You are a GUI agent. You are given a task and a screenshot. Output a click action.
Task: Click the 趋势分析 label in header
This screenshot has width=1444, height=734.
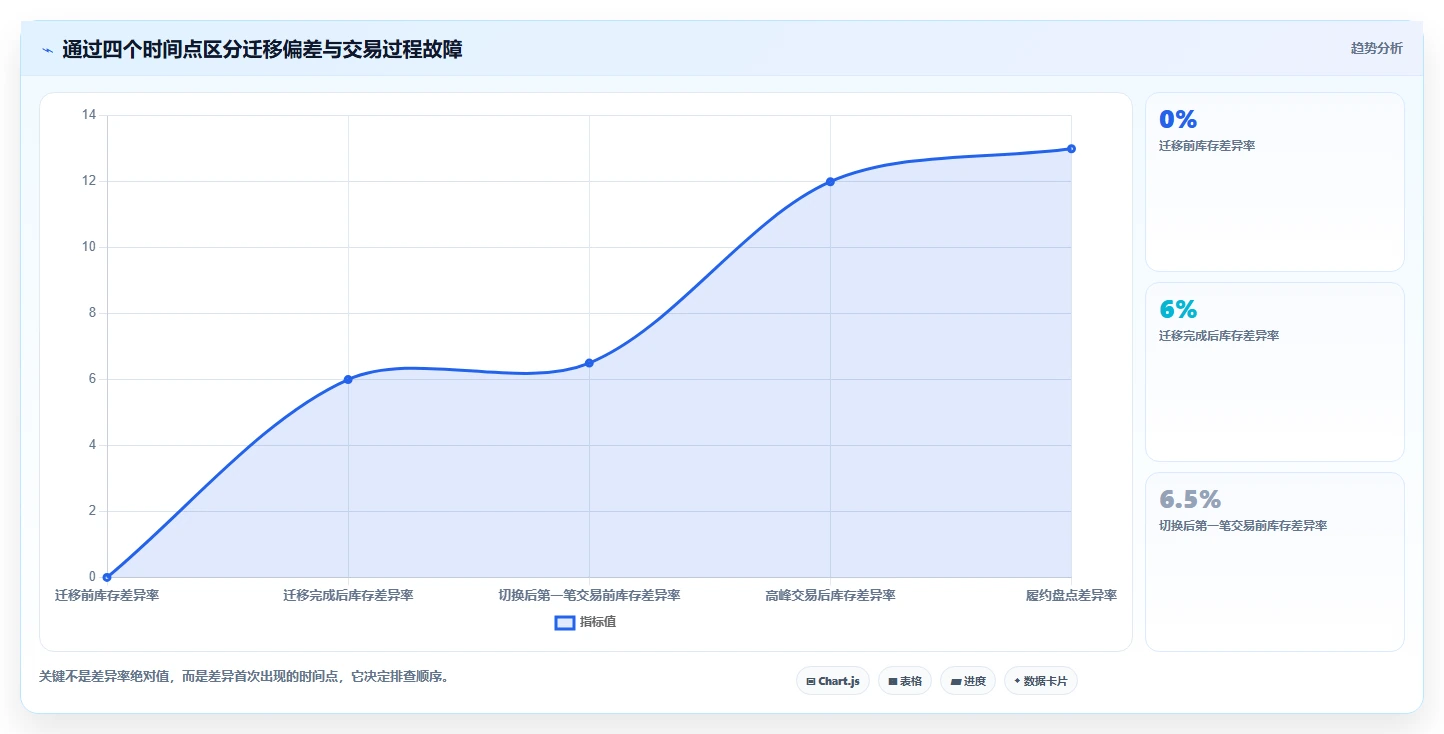(x=1376, y=48)
